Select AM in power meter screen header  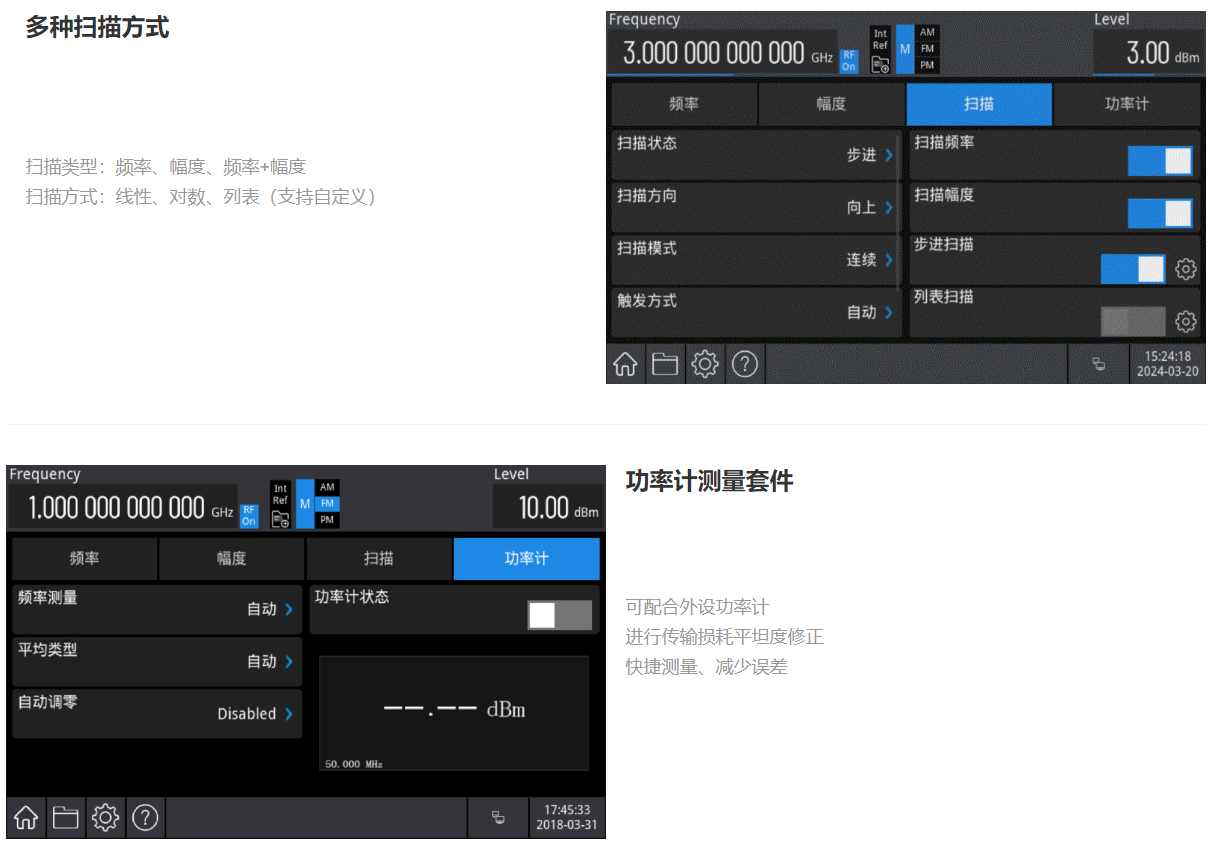pos(327,487)
